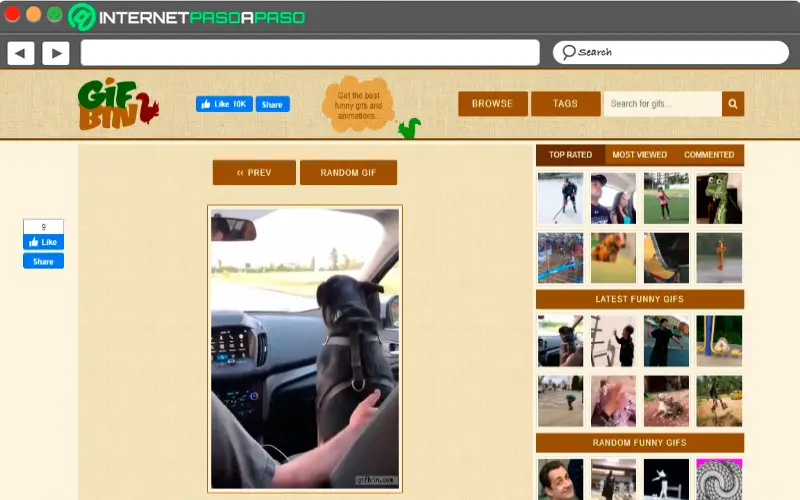The height and width of the screenshot is (500, 800).
Task: Click the green squirrel mascot icon
Action: coord(409,128)
